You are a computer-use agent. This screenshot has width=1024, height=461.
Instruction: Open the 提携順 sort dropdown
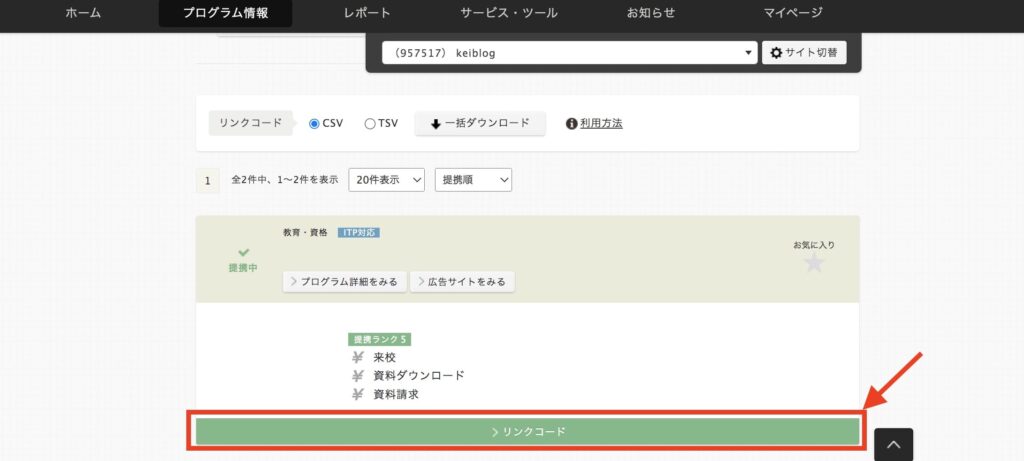[473, 180]
